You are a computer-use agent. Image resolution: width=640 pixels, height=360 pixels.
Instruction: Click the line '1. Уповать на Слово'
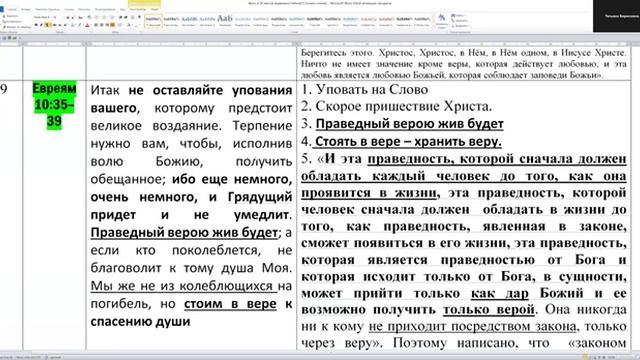point(365,89)
